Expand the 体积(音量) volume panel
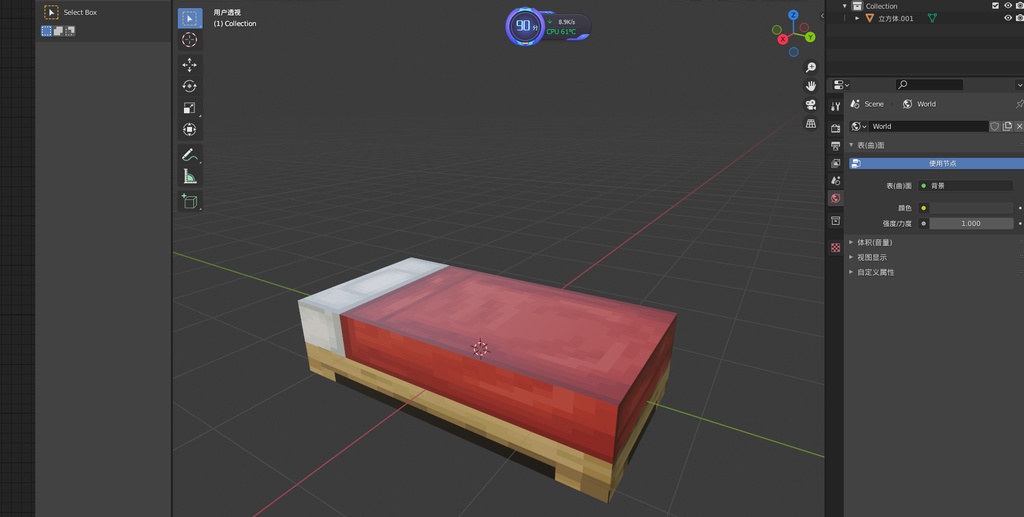 (x=851, y=242)
